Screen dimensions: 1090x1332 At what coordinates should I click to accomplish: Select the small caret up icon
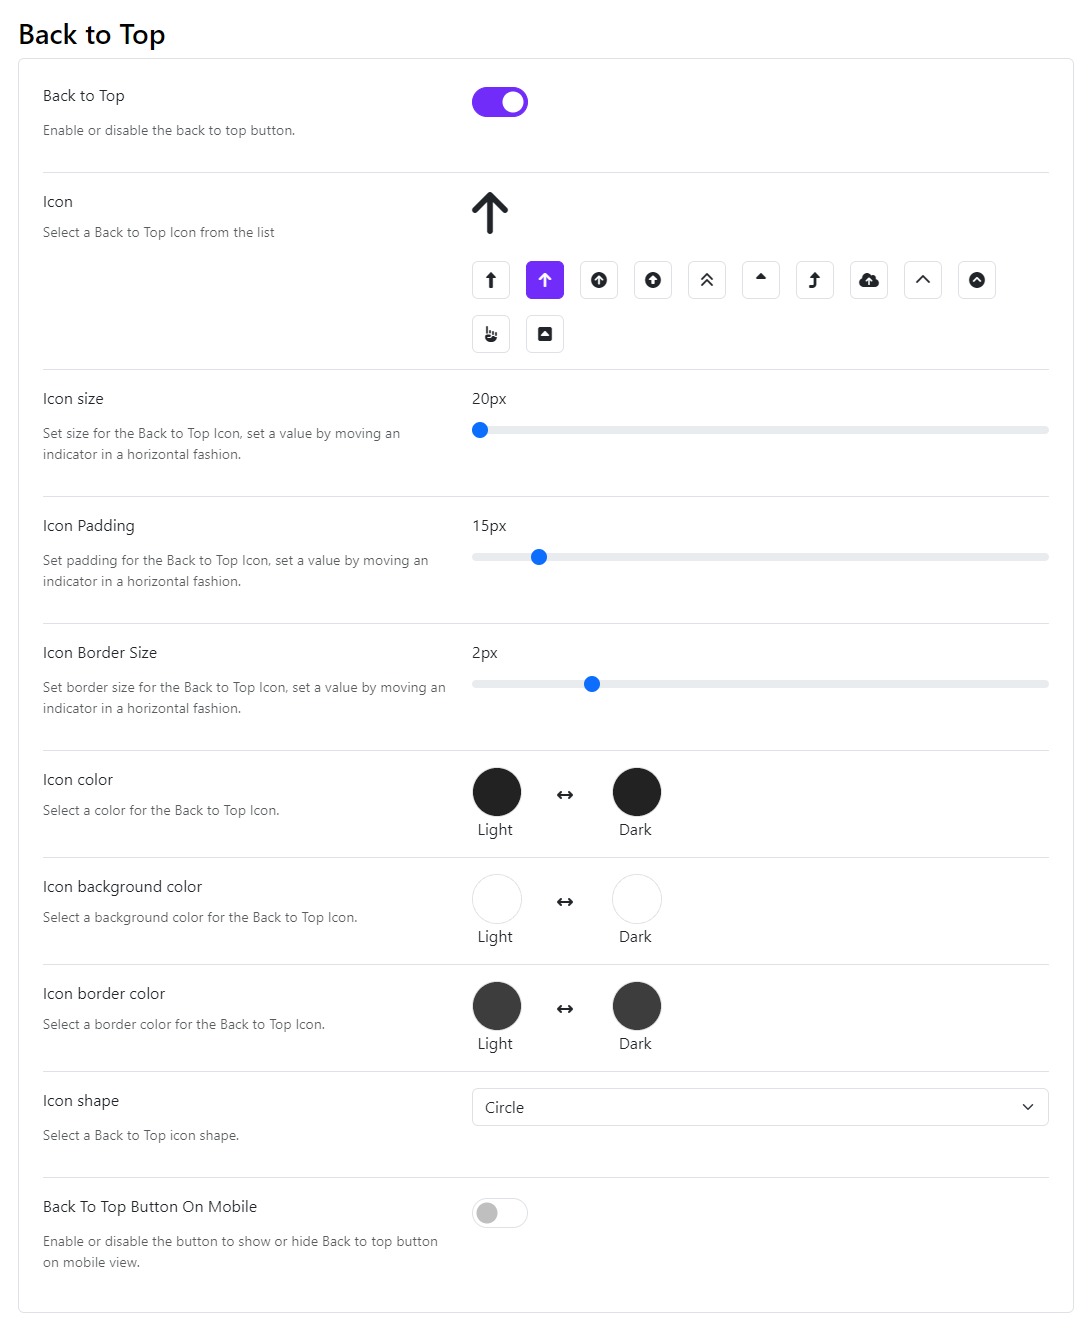pos(761,280)
